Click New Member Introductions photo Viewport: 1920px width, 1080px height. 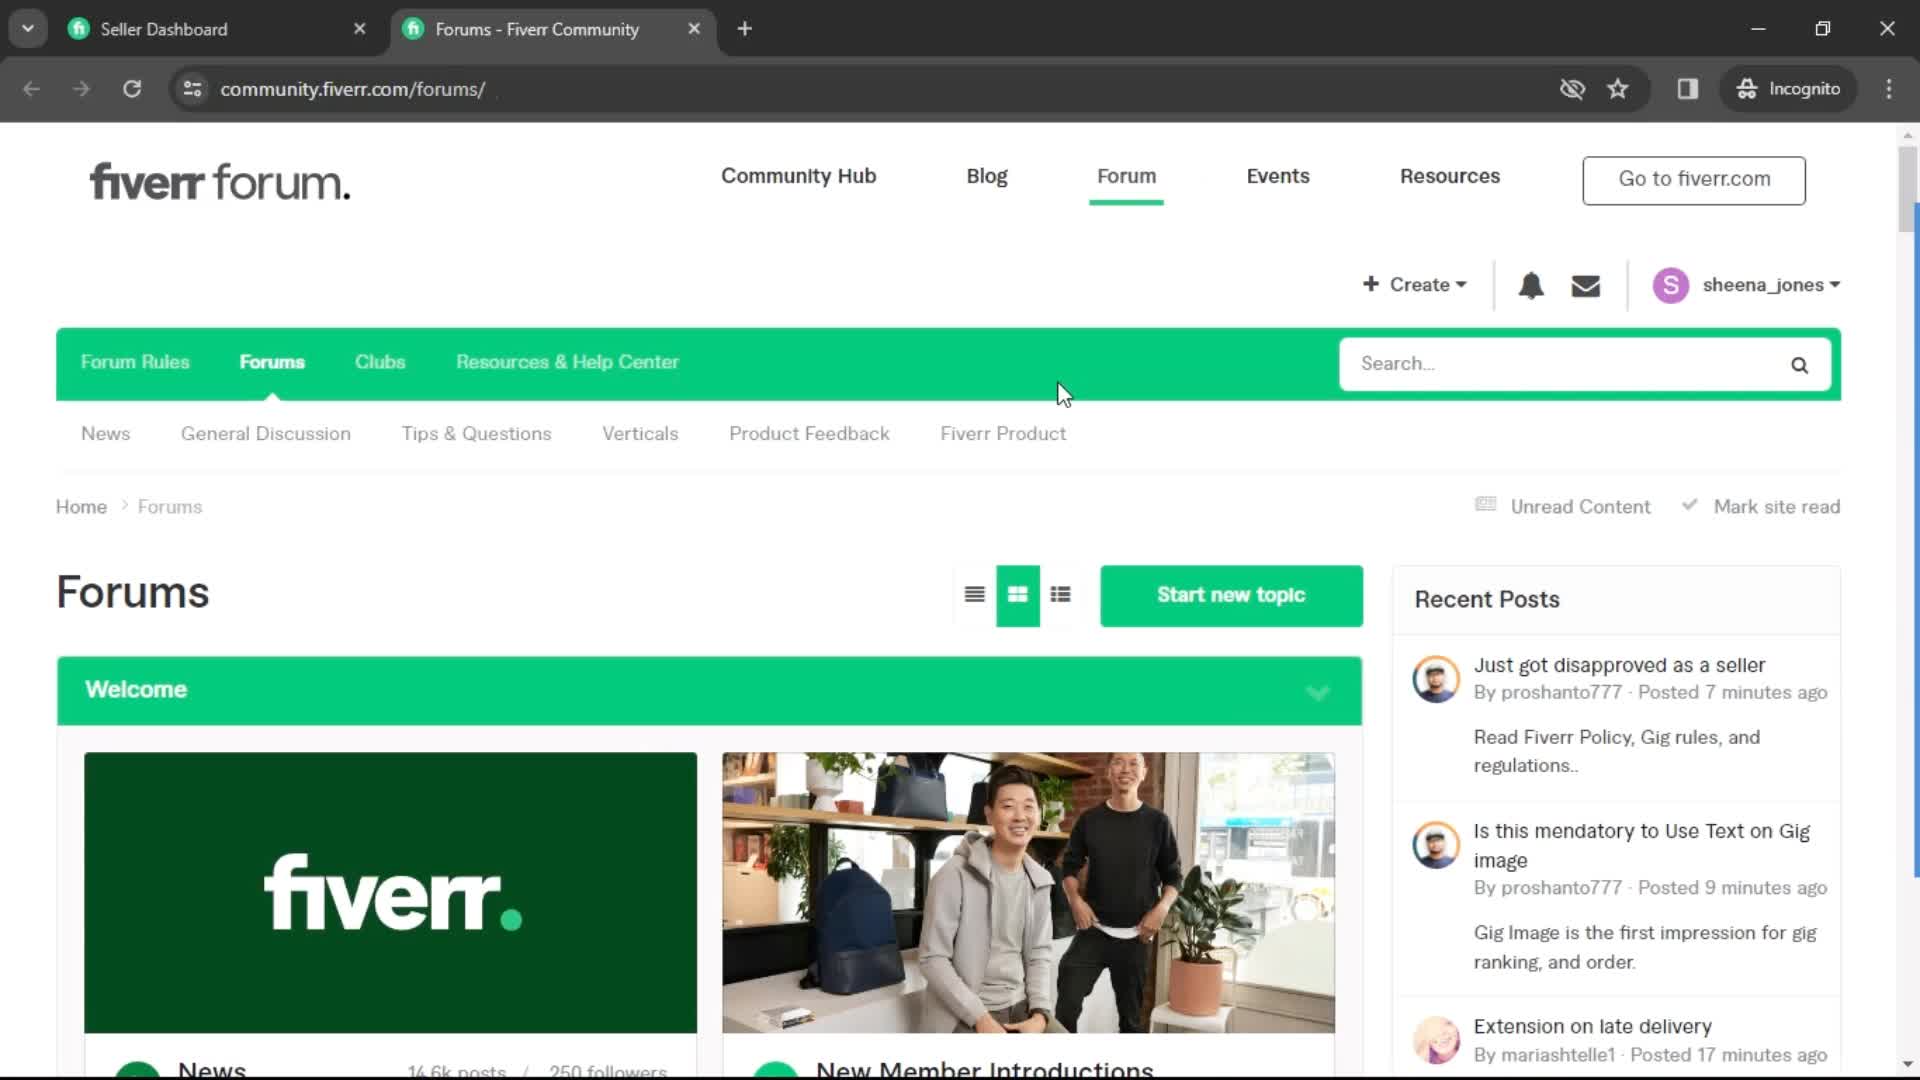1028,892
